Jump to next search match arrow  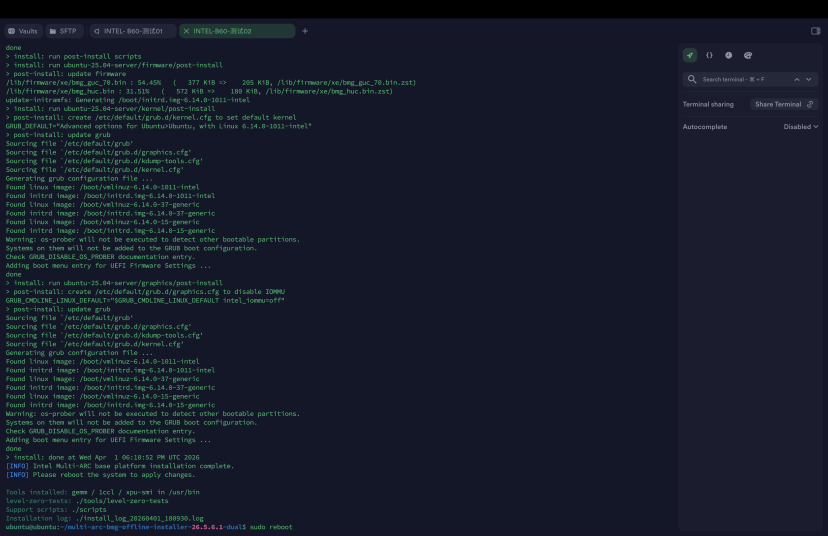(x=808, y=79)
